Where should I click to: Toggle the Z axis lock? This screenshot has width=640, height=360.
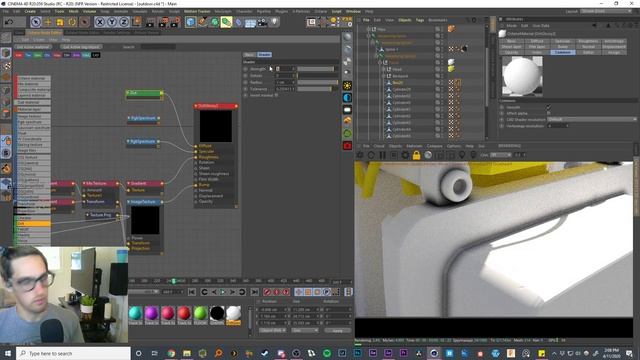tap(123, 22)
